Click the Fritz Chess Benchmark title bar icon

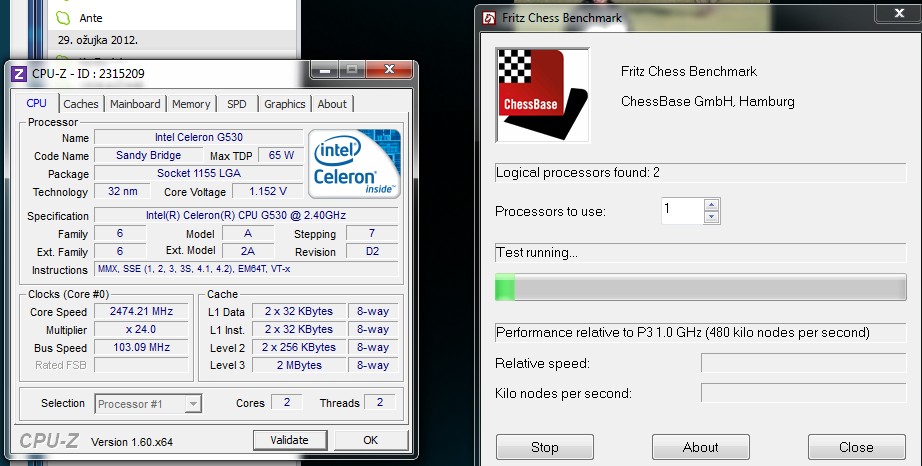click(489, 18)
